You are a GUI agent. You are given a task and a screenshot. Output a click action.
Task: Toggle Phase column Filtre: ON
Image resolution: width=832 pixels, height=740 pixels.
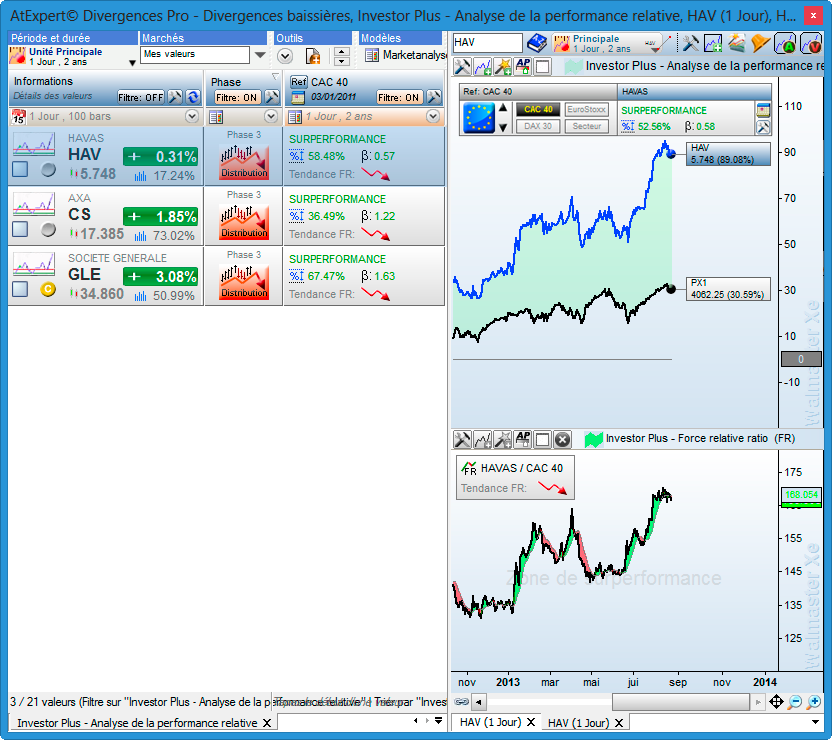tap(236, 98)
